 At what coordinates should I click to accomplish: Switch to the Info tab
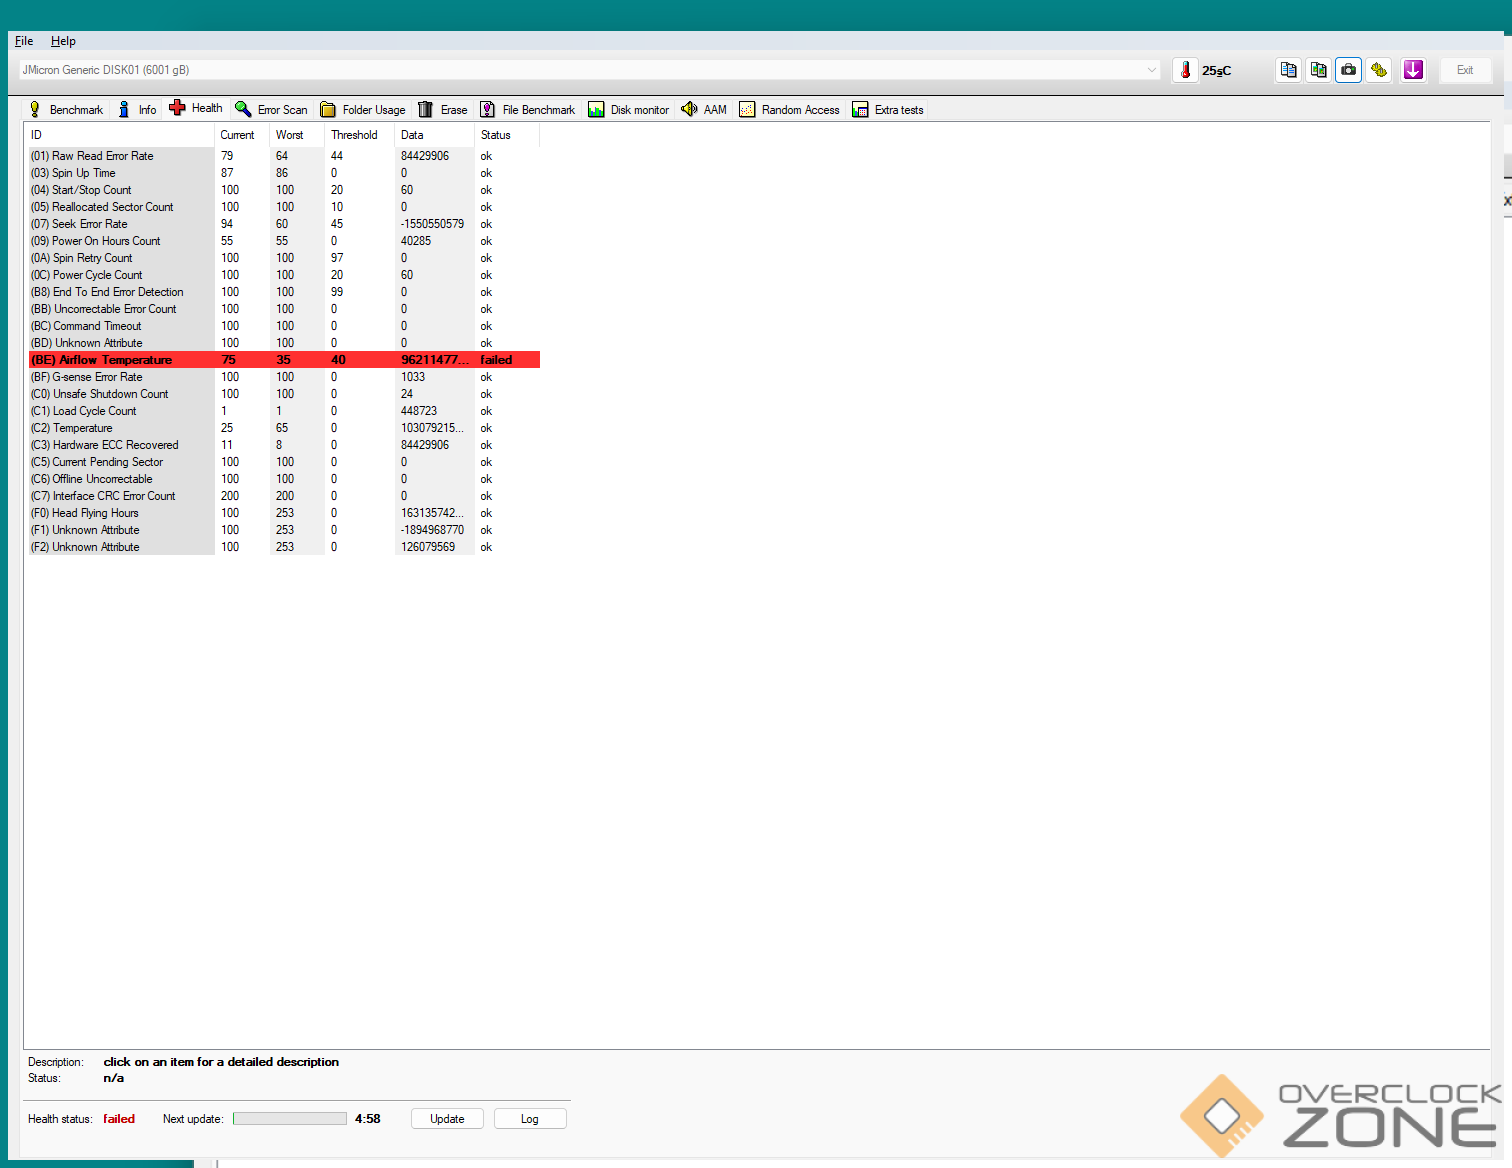coord(137,110)
